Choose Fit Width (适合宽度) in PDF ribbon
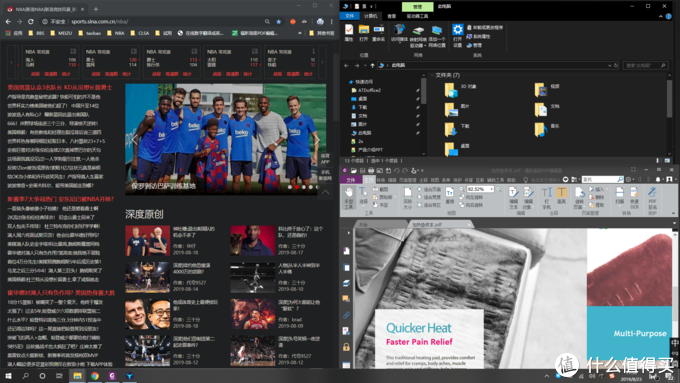Image resolution: width=680 pixels, height=383 pixels. pos(429,197)
